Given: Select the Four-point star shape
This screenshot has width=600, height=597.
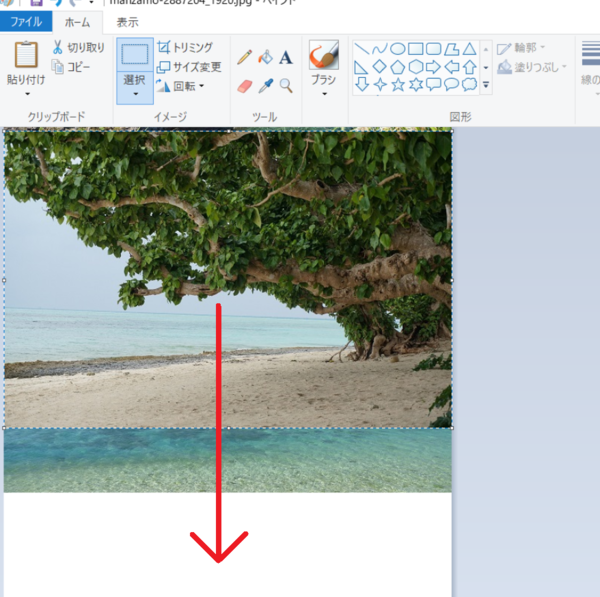Looking at the screenshot, I should [380, 84].
